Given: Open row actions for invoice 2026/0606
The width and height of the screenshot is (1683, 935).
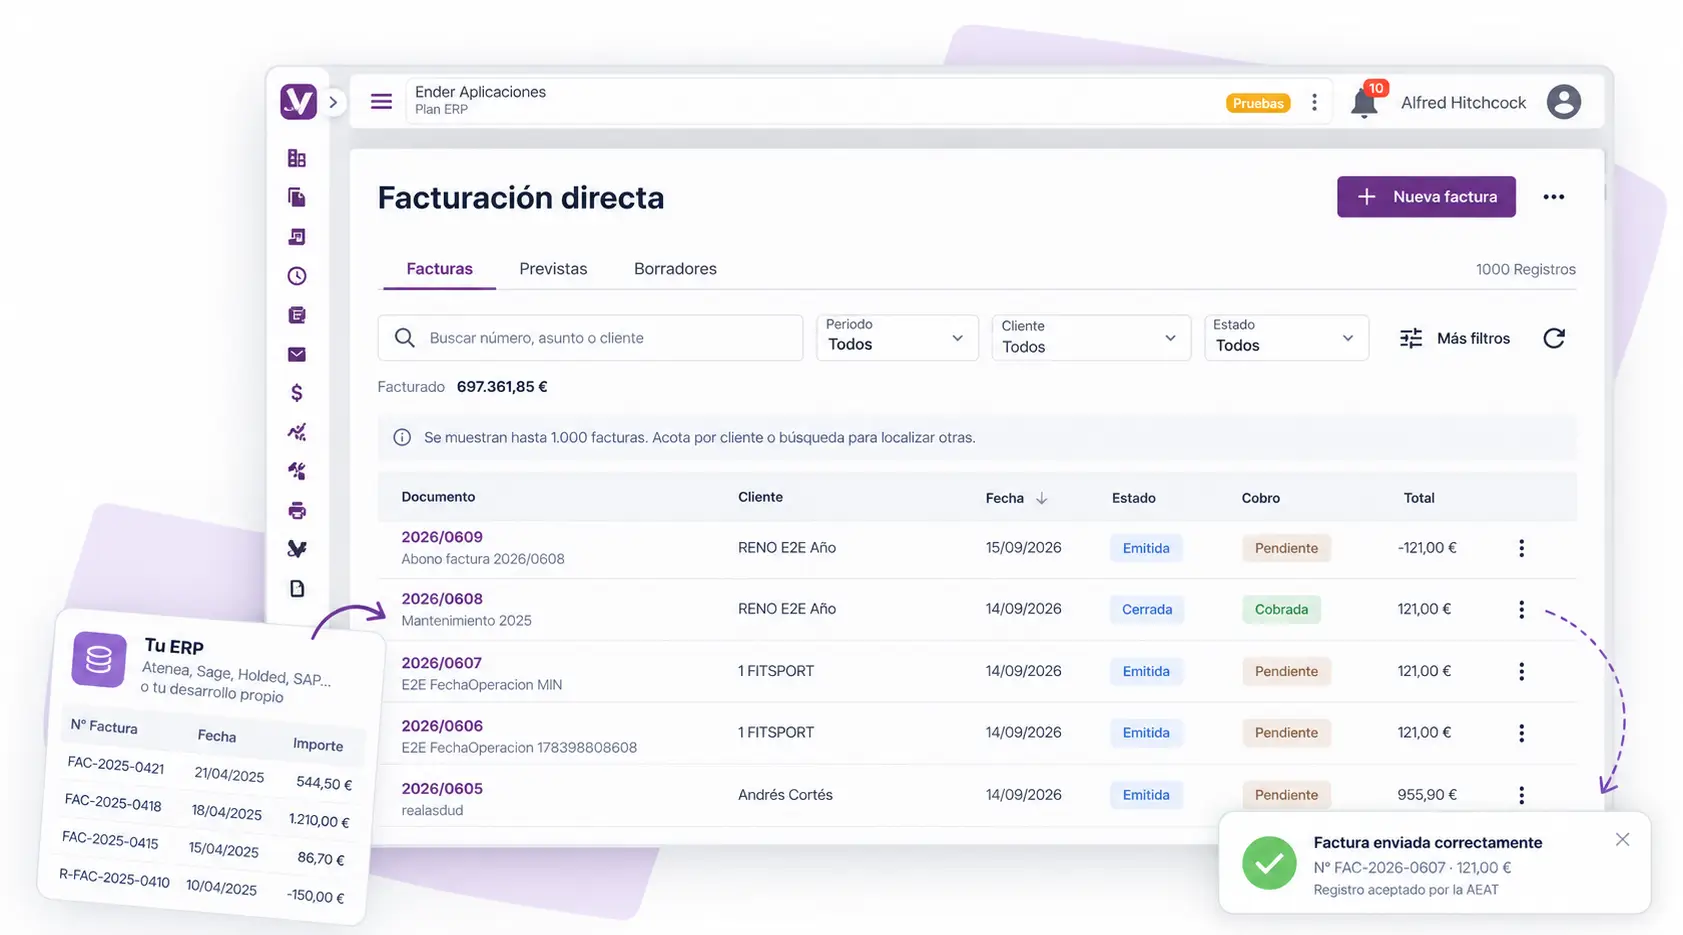Looking at the screenshot, I should click(1521, 733).
